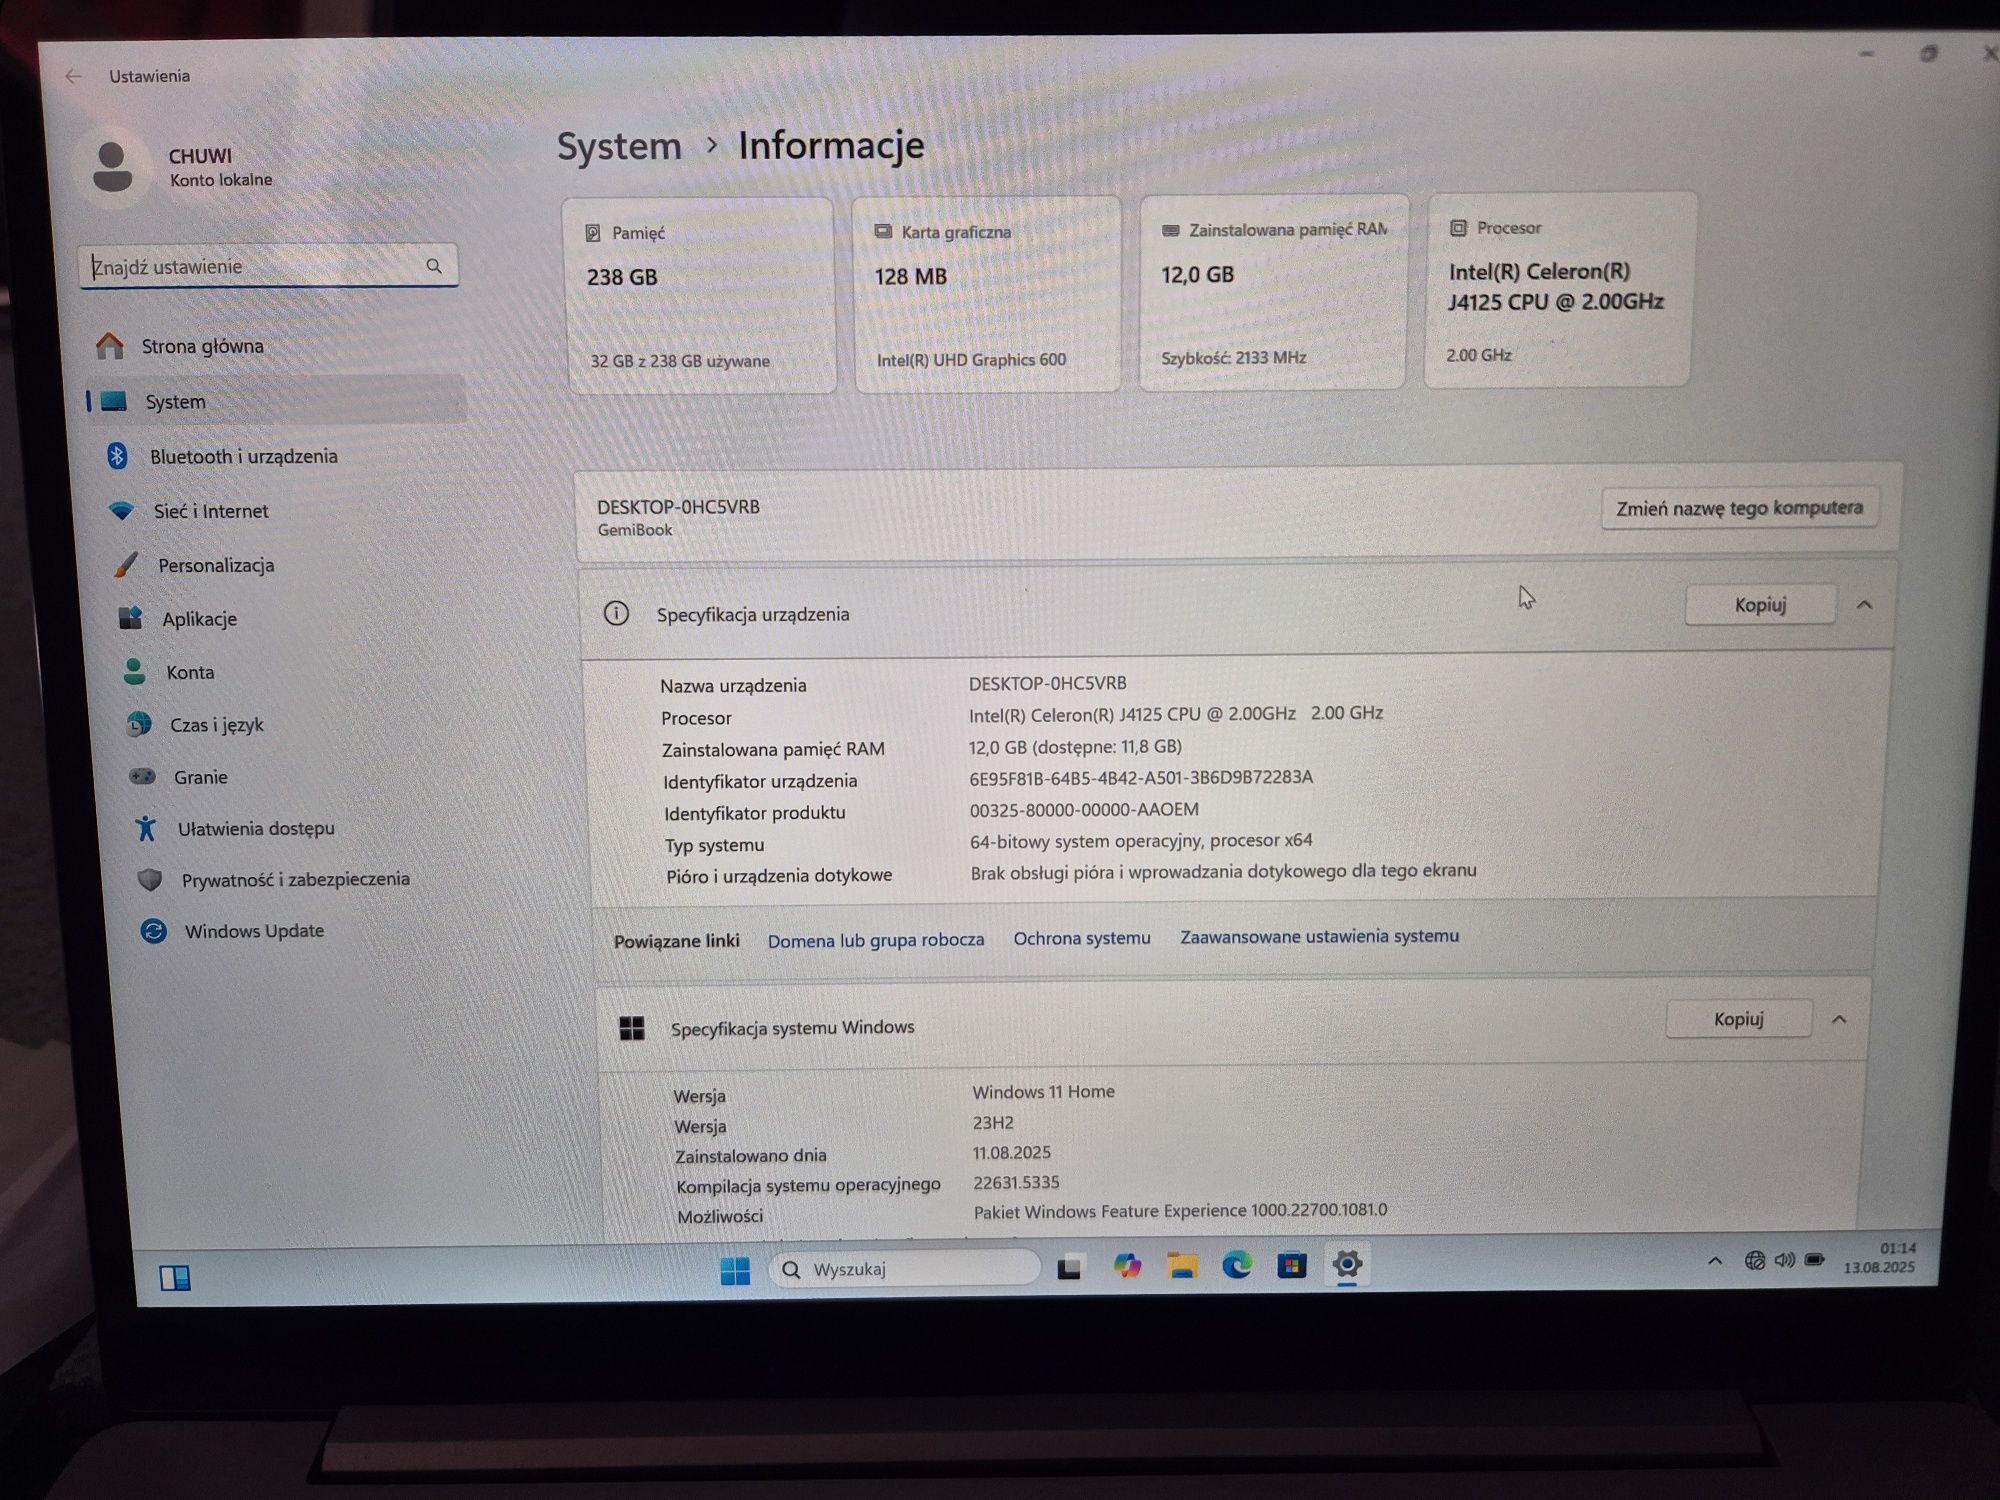
Task: Click the CHUWI account avatar icon
Action: tap(112, 167)
